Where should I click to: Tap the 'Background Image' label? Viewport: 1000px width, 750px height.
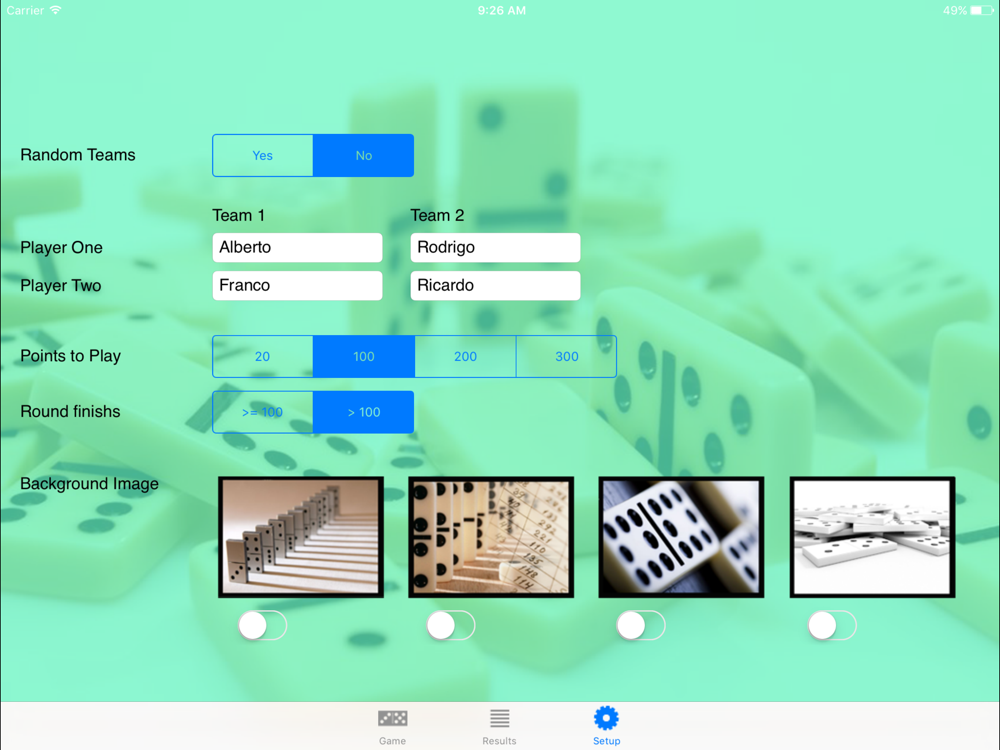pos(89,484)
